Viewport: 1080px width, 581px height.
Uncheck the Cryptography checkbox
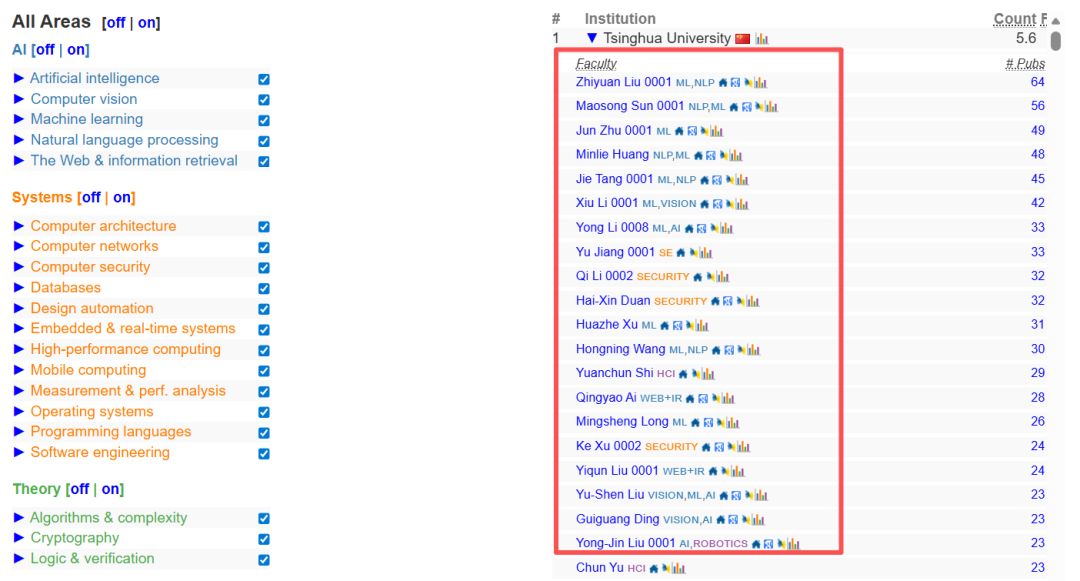coord(264,539)
